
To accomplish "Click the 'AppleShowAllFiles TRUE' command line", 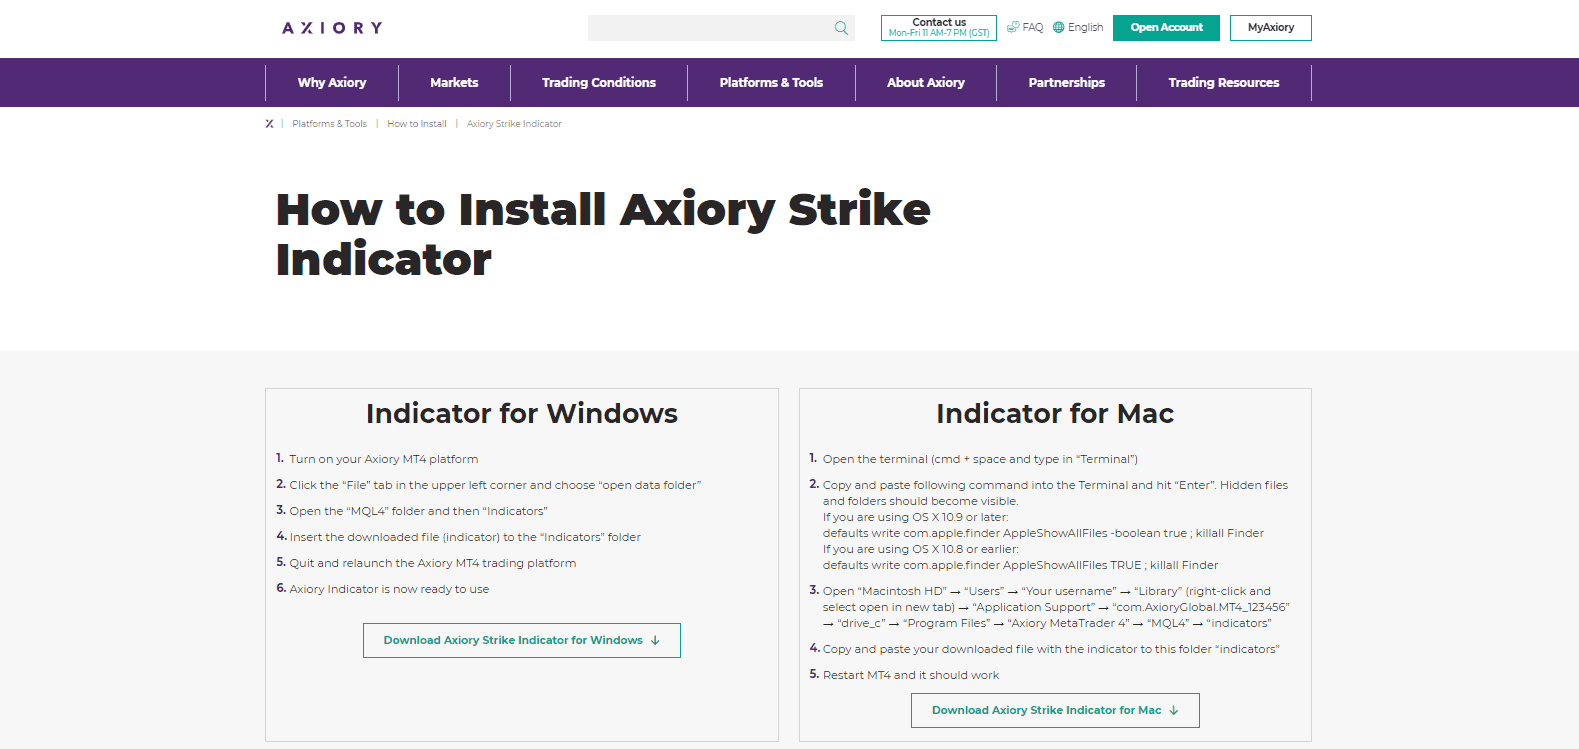I will (x=1020, y=566).
